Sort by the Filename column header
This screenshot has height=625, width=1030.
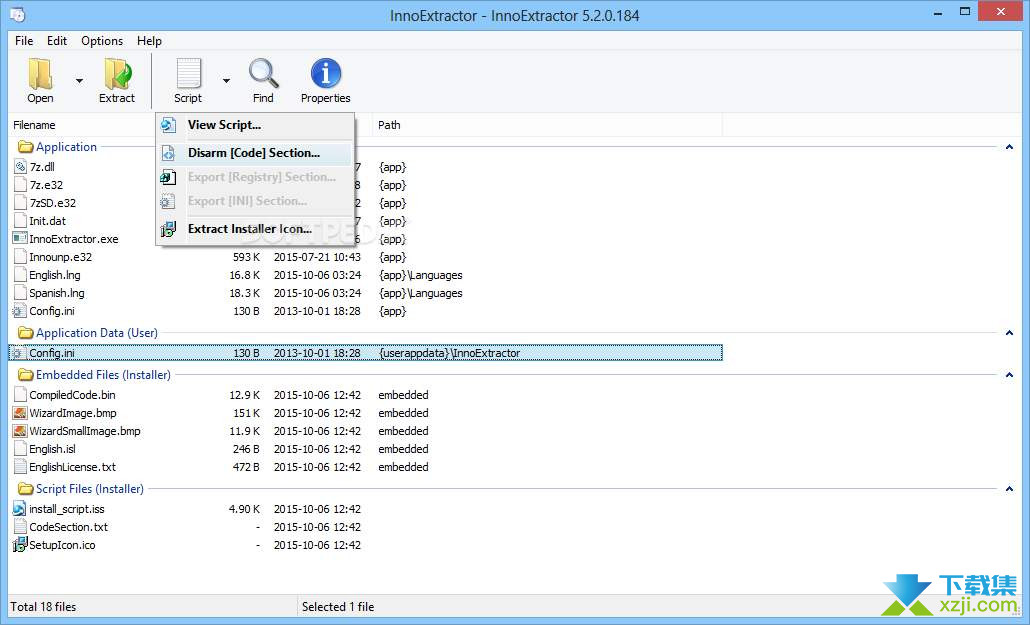point(34,125)
